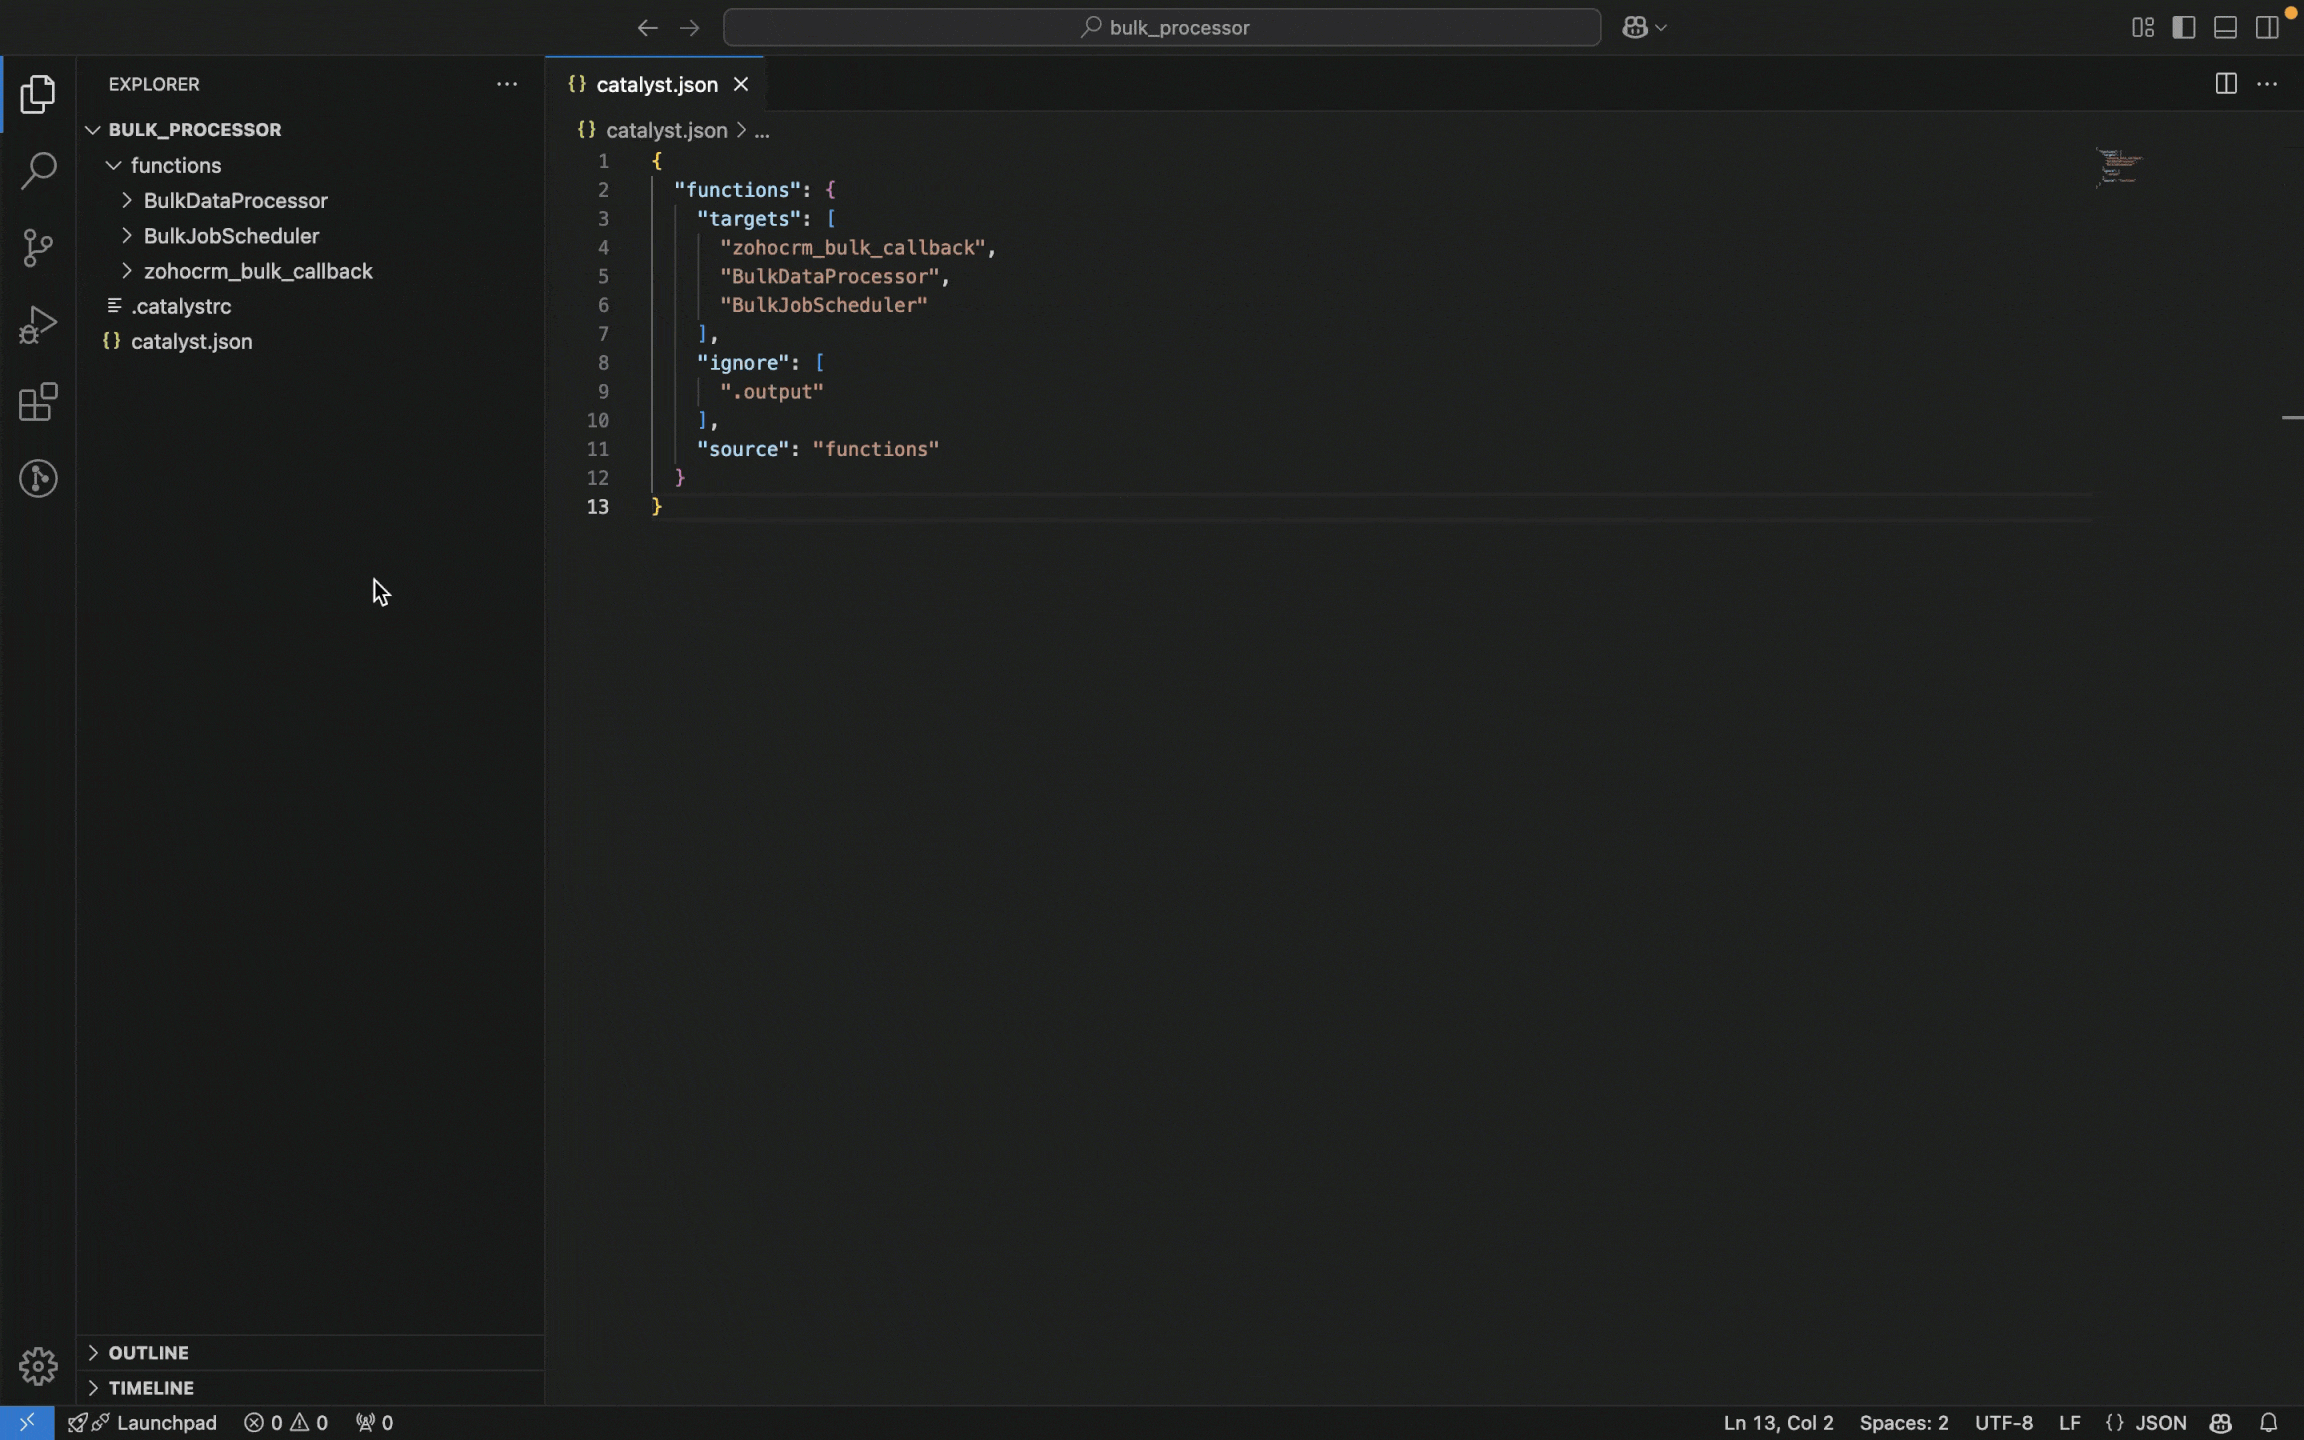Open the Explorer views and more actions menu
This screenshot has width=2304, height=1440.
pos(507,84)
